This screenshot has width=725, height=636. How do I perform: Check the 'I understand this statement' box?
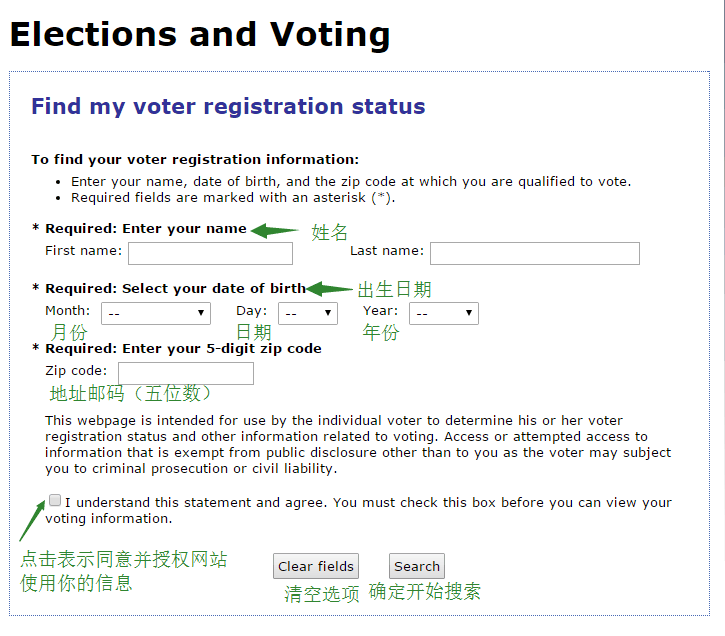click(55, 500)
